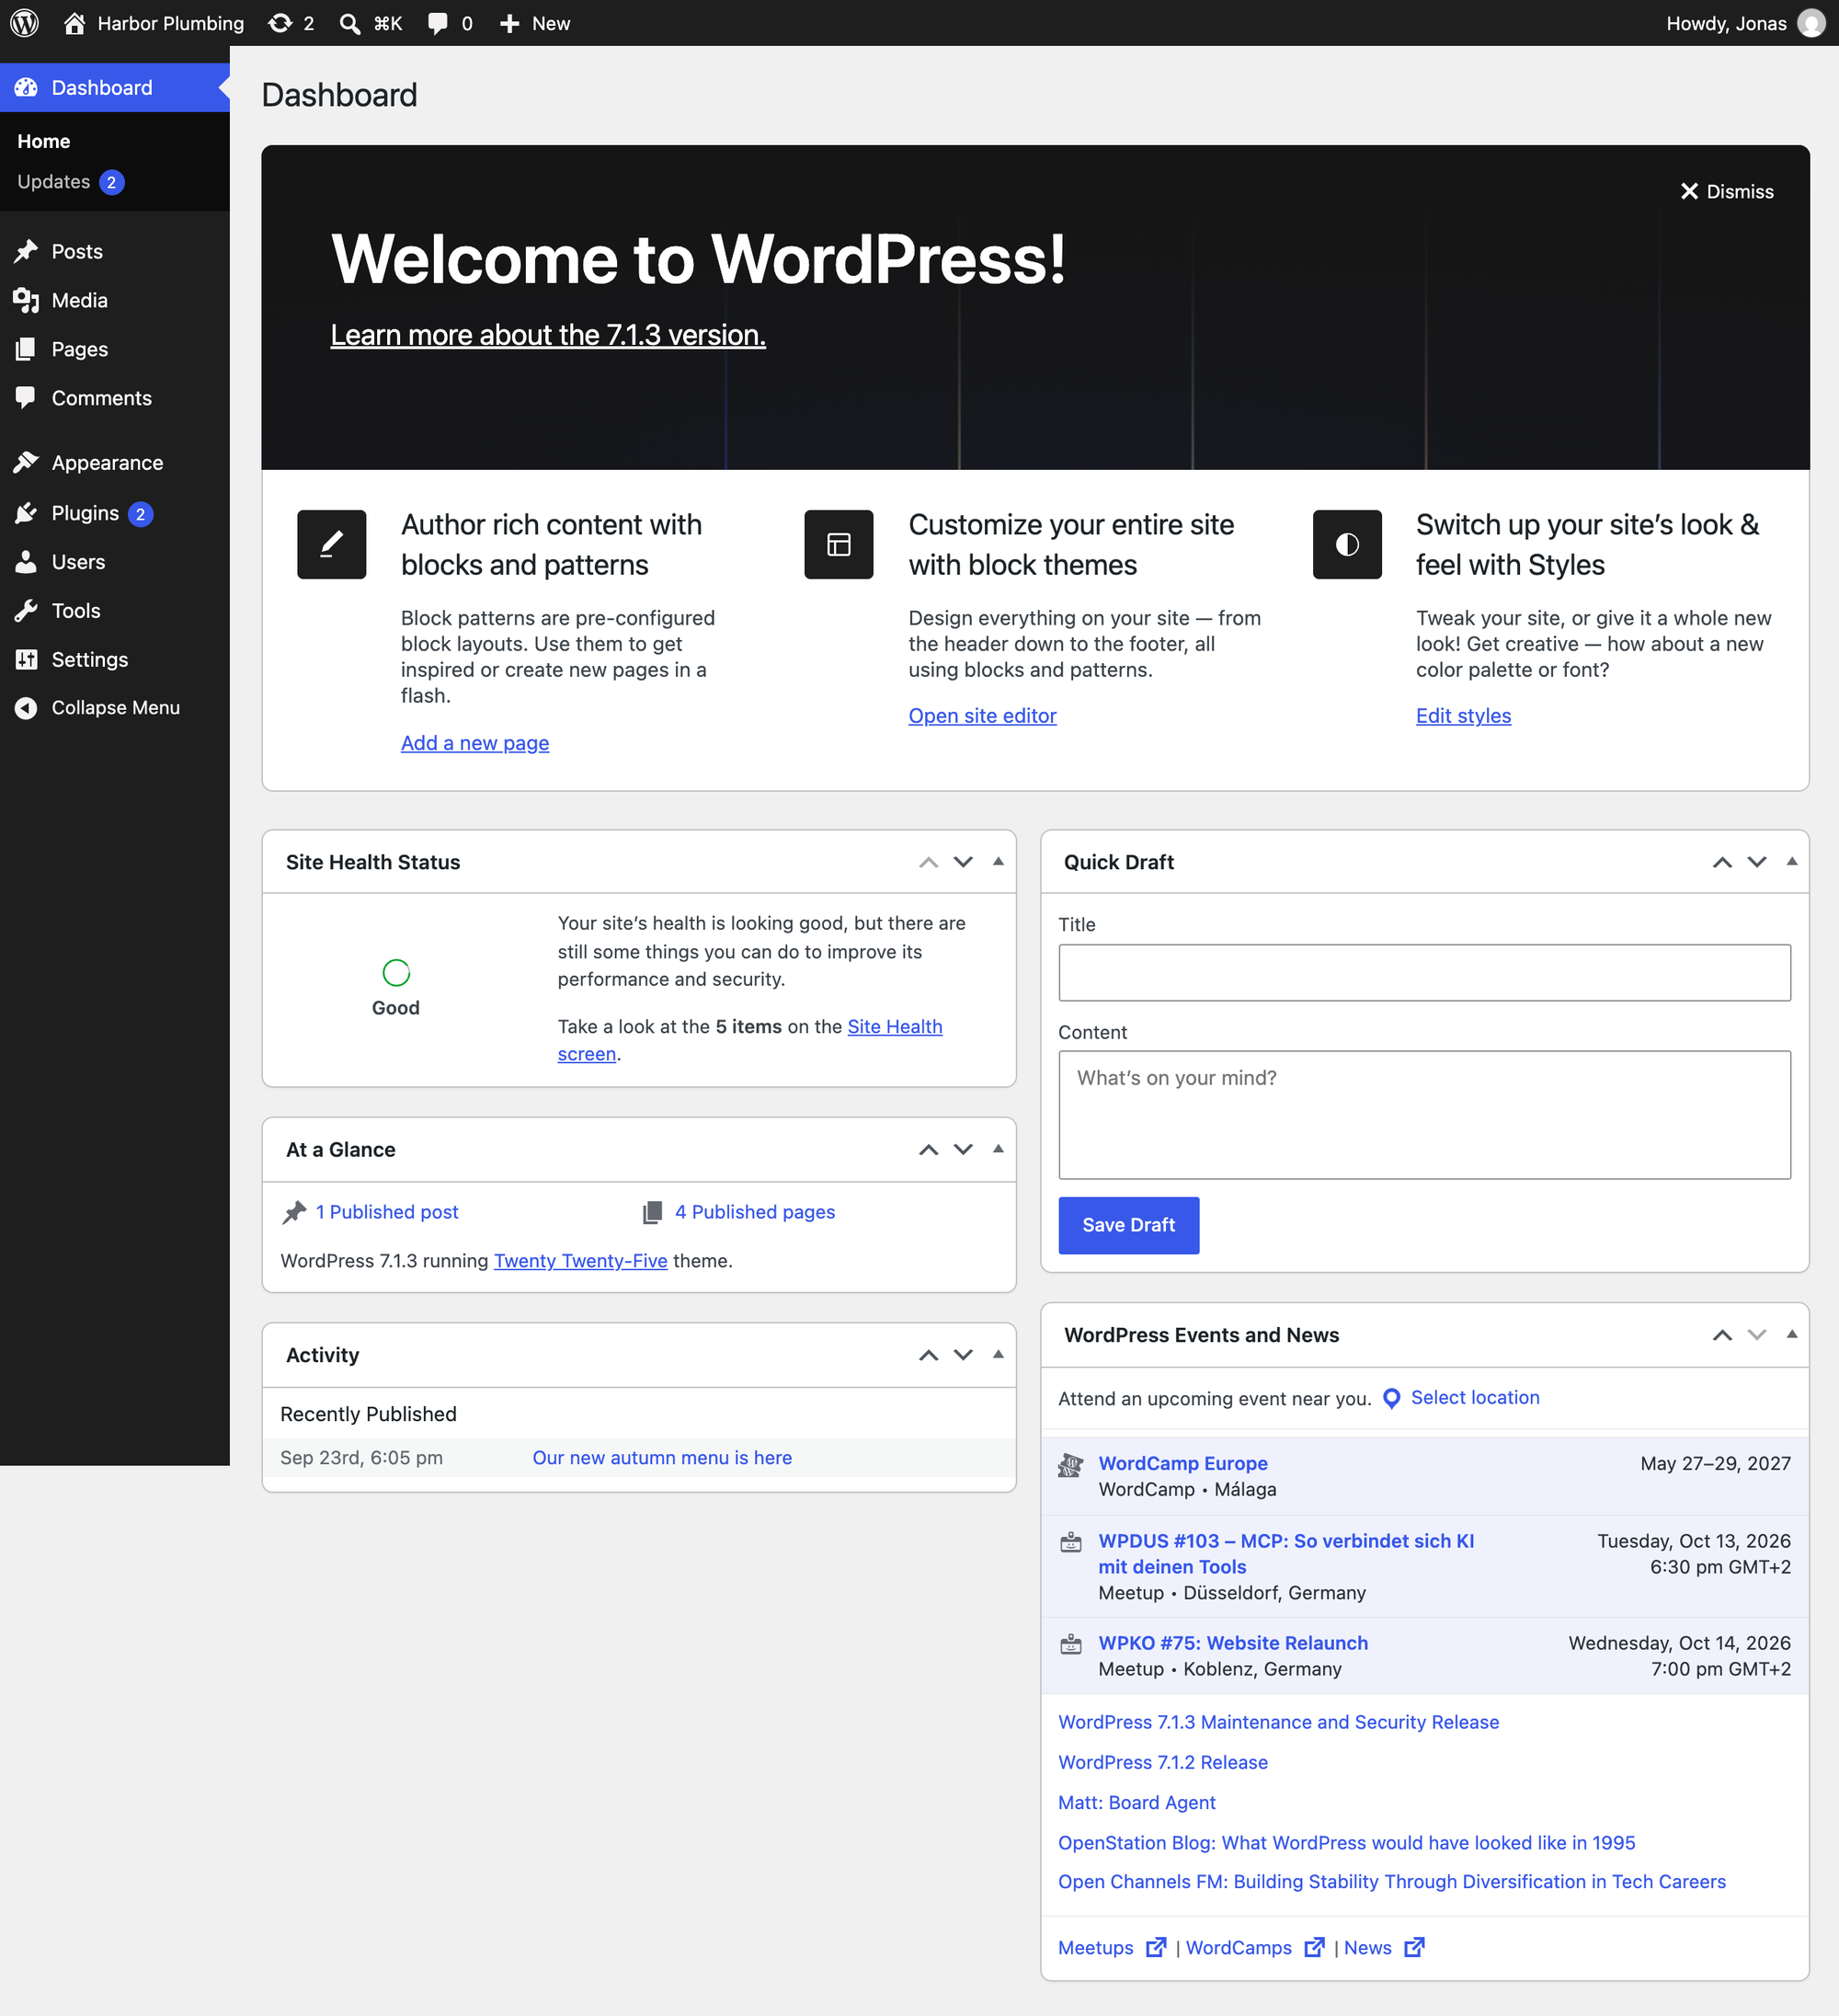Click the Media icon in sidebar

point(26,300)
